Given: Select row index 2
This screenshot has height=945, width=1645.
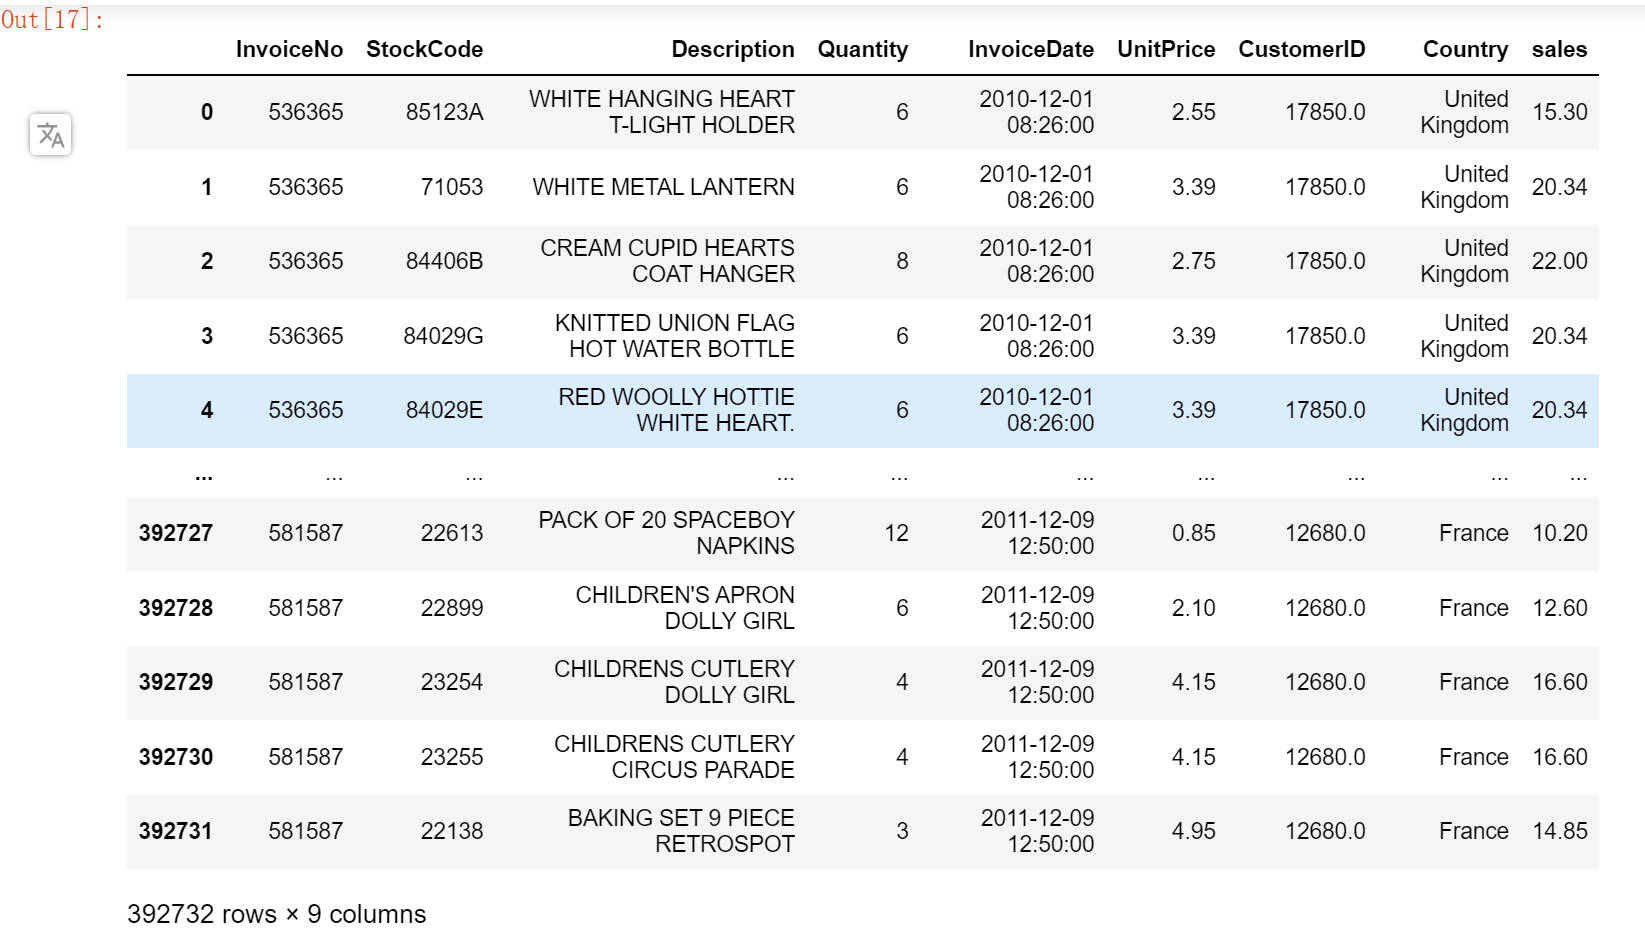Looking at the screenshot, I should pyautogui.click(x=207, y=261).
